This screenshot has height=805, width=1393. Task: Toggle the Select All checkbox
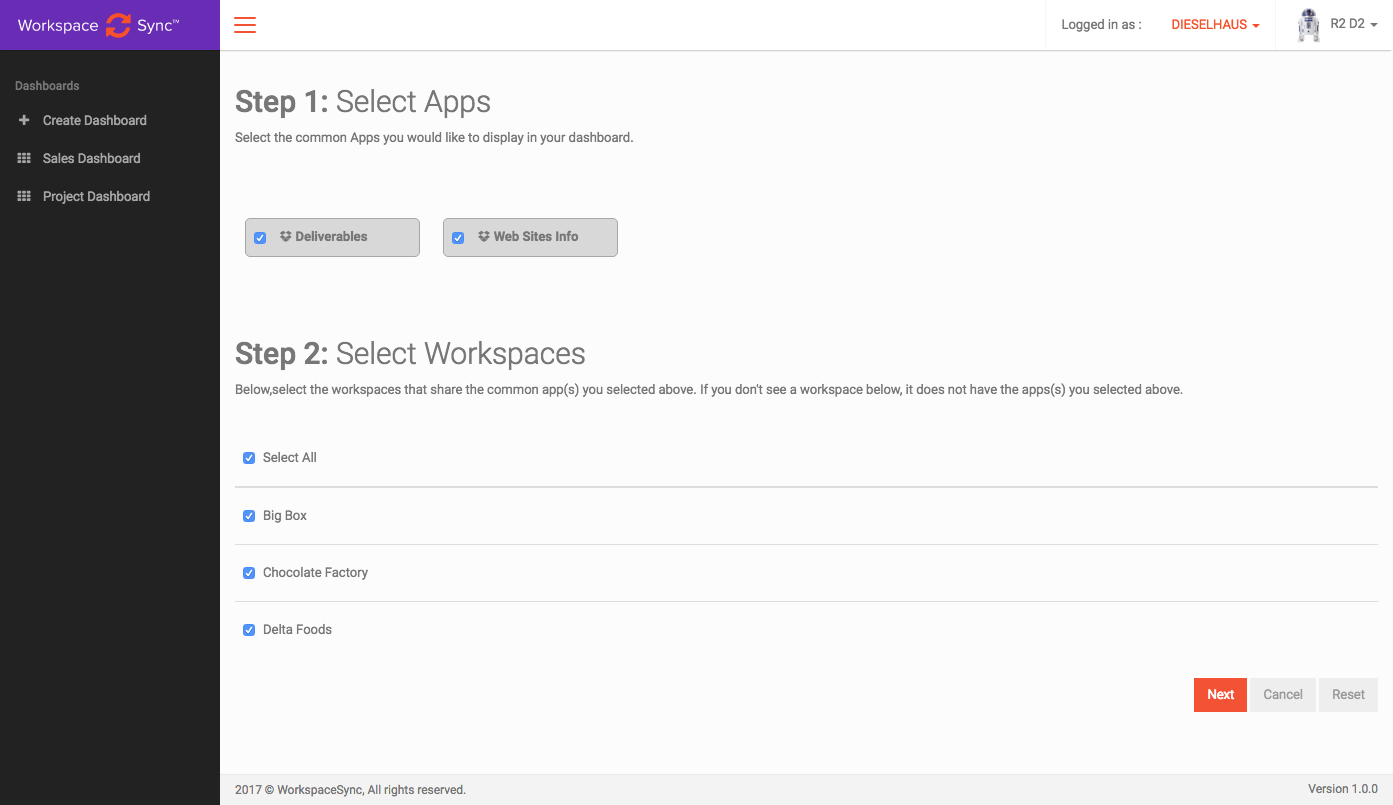pos(249,458)
